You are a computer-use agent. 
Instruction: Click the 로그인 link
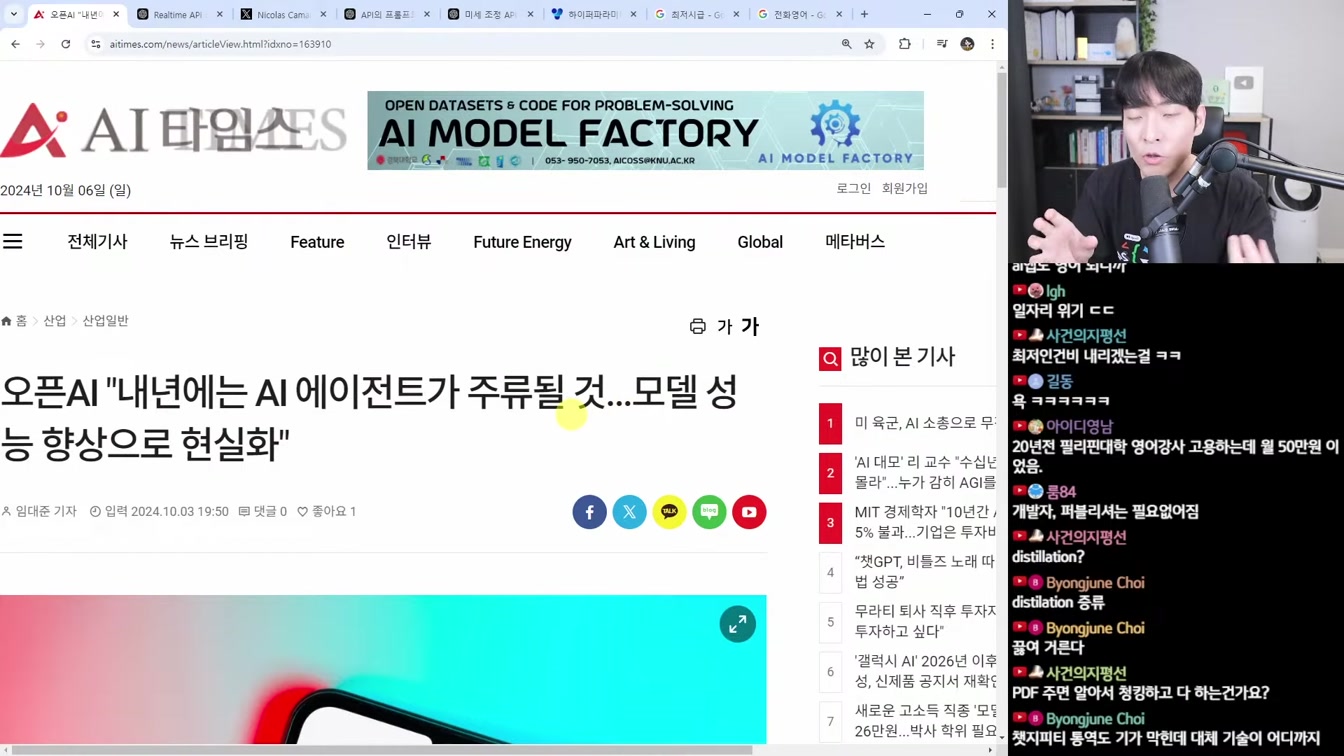853,188
